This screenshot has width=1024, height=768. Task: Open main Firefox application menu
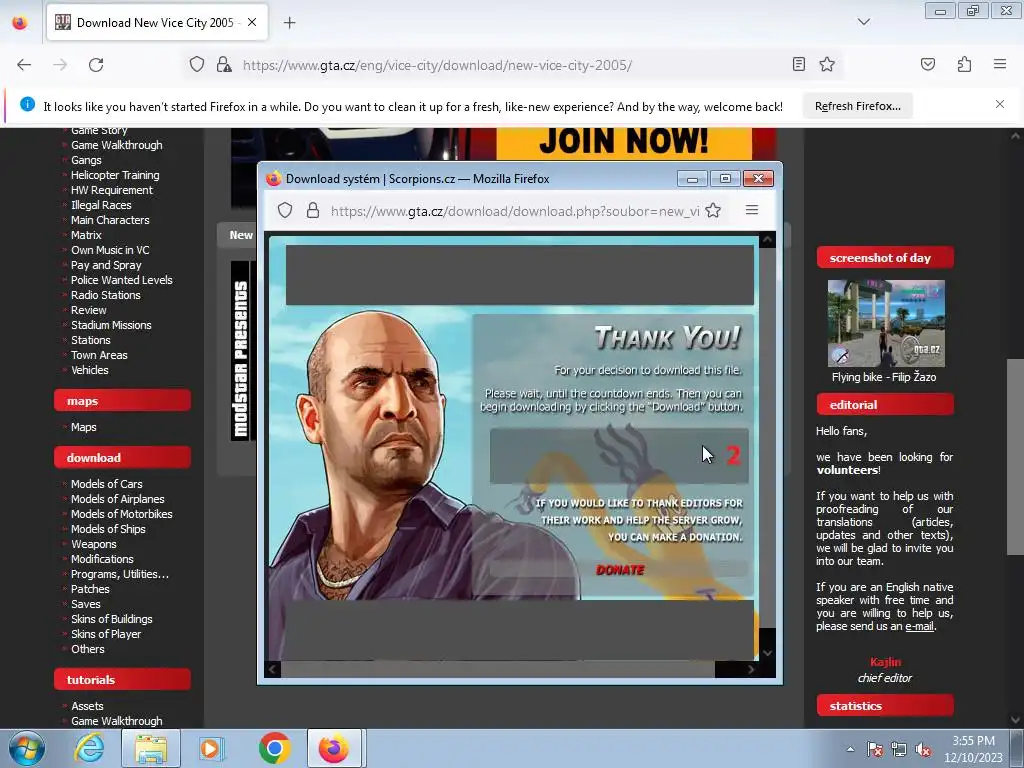pos(999,64)
